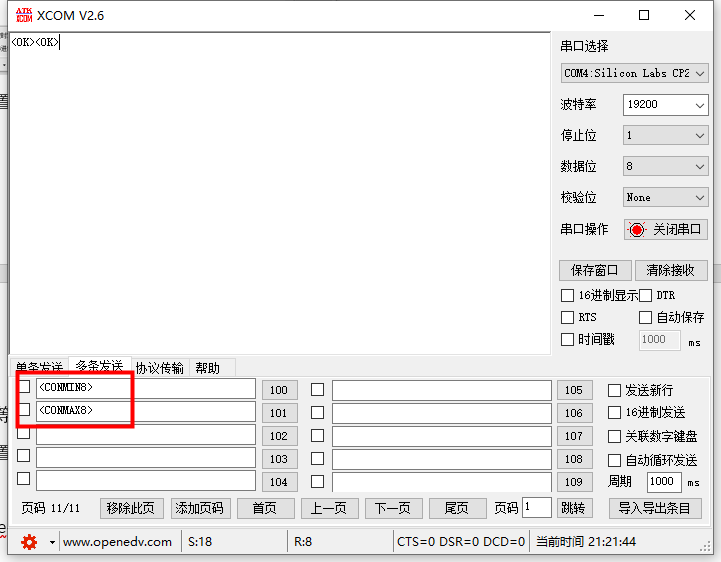This screenshot has height=562, width=721.
Task: Click the XCOM app logo in title bar
Action: (x=24, y=15)
